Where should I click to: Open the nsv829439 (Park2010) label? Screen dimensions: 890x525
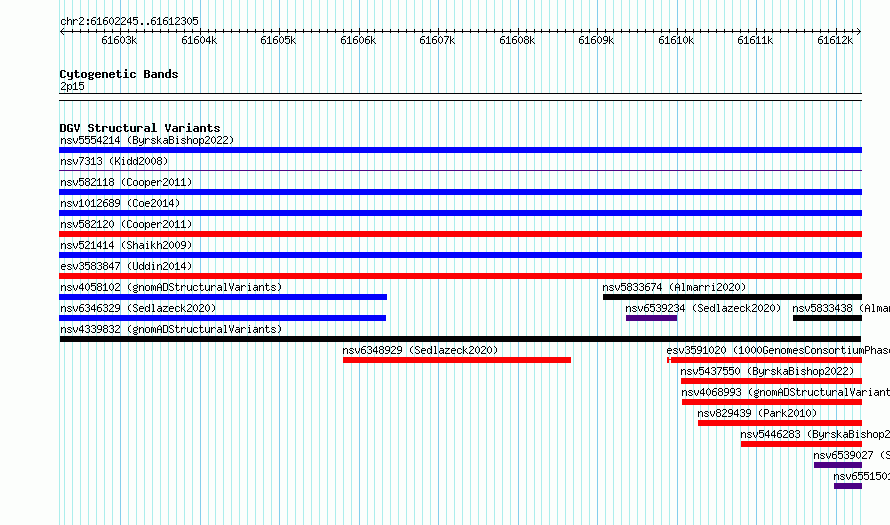click(x=757, y=413)
